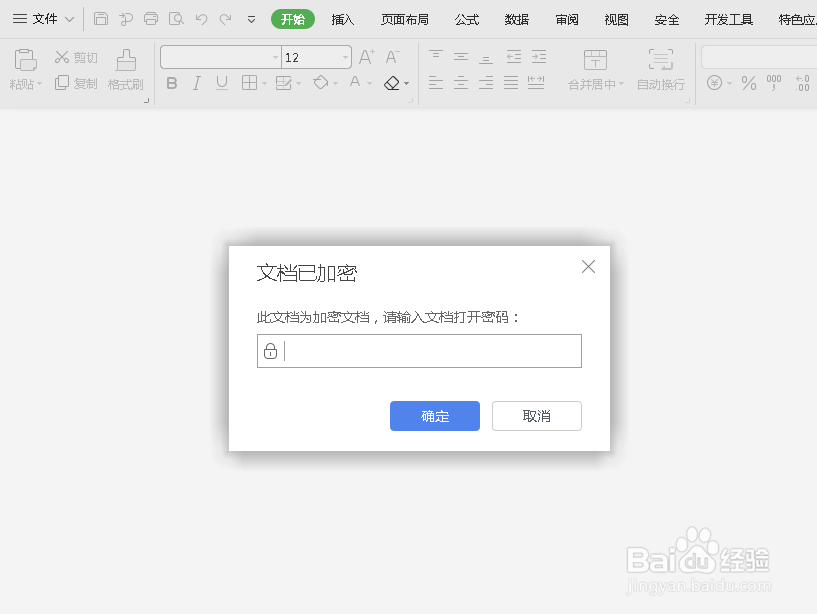
Task: Toggle center alignment
Action: pyautogui.click(x=461, y=84)
